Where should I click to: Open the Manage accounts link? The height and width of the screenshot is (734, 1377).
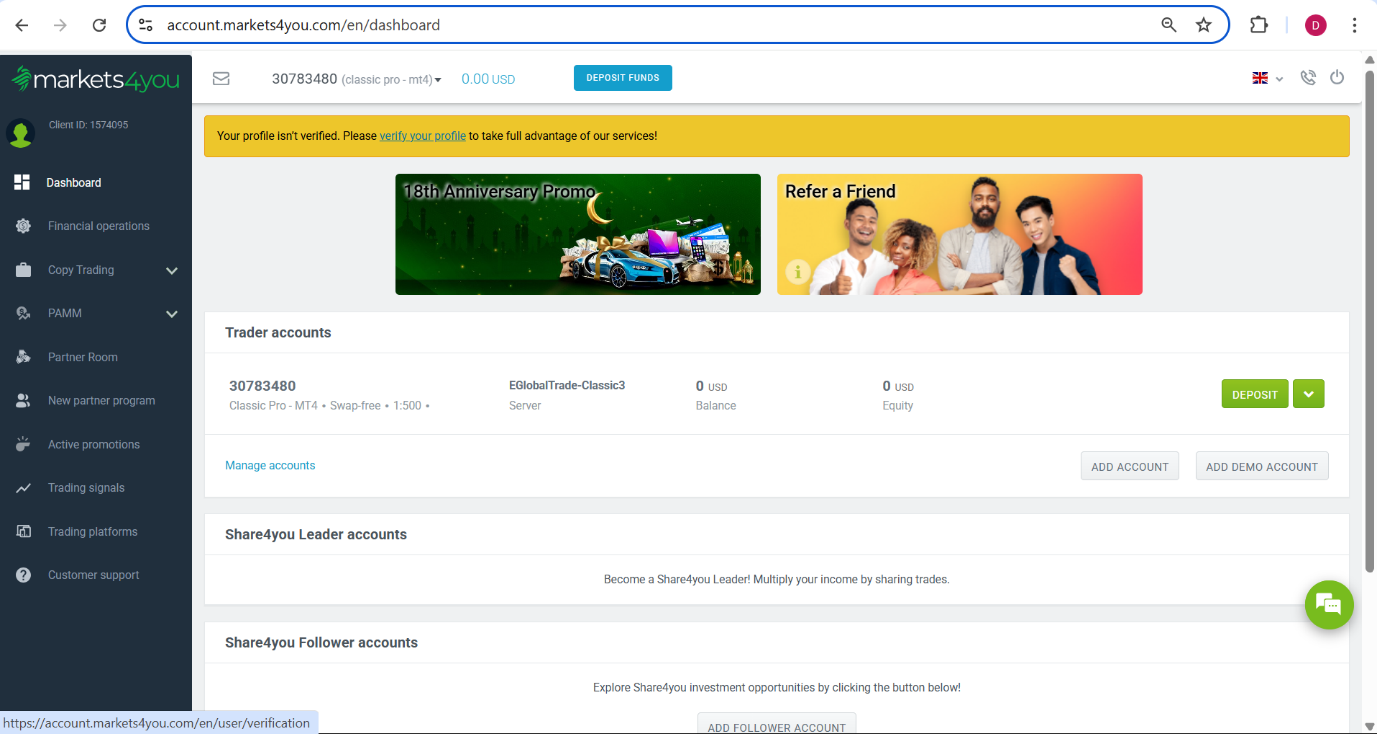tap(270, 465)
